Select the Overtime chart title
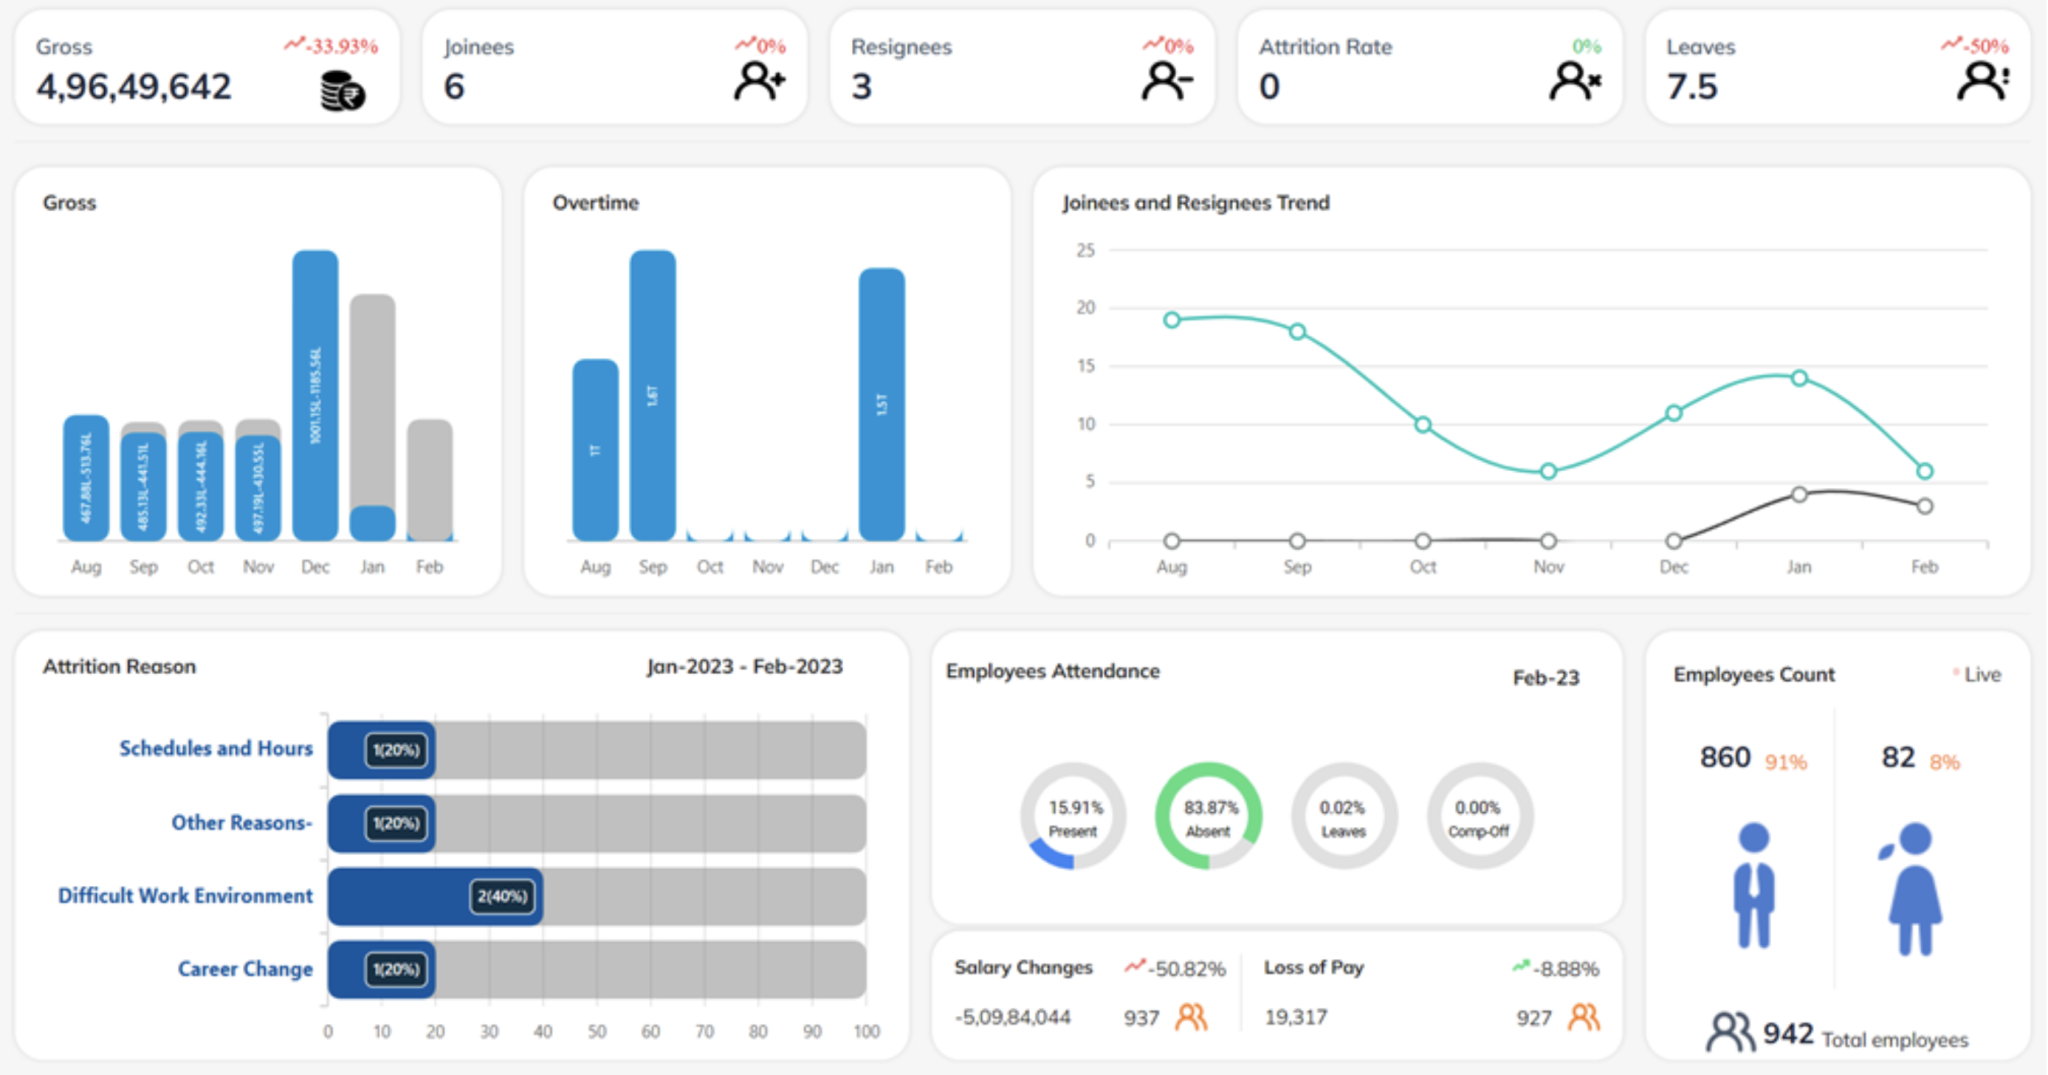This screenshot has height=1075, width=2048. [596, 203]
